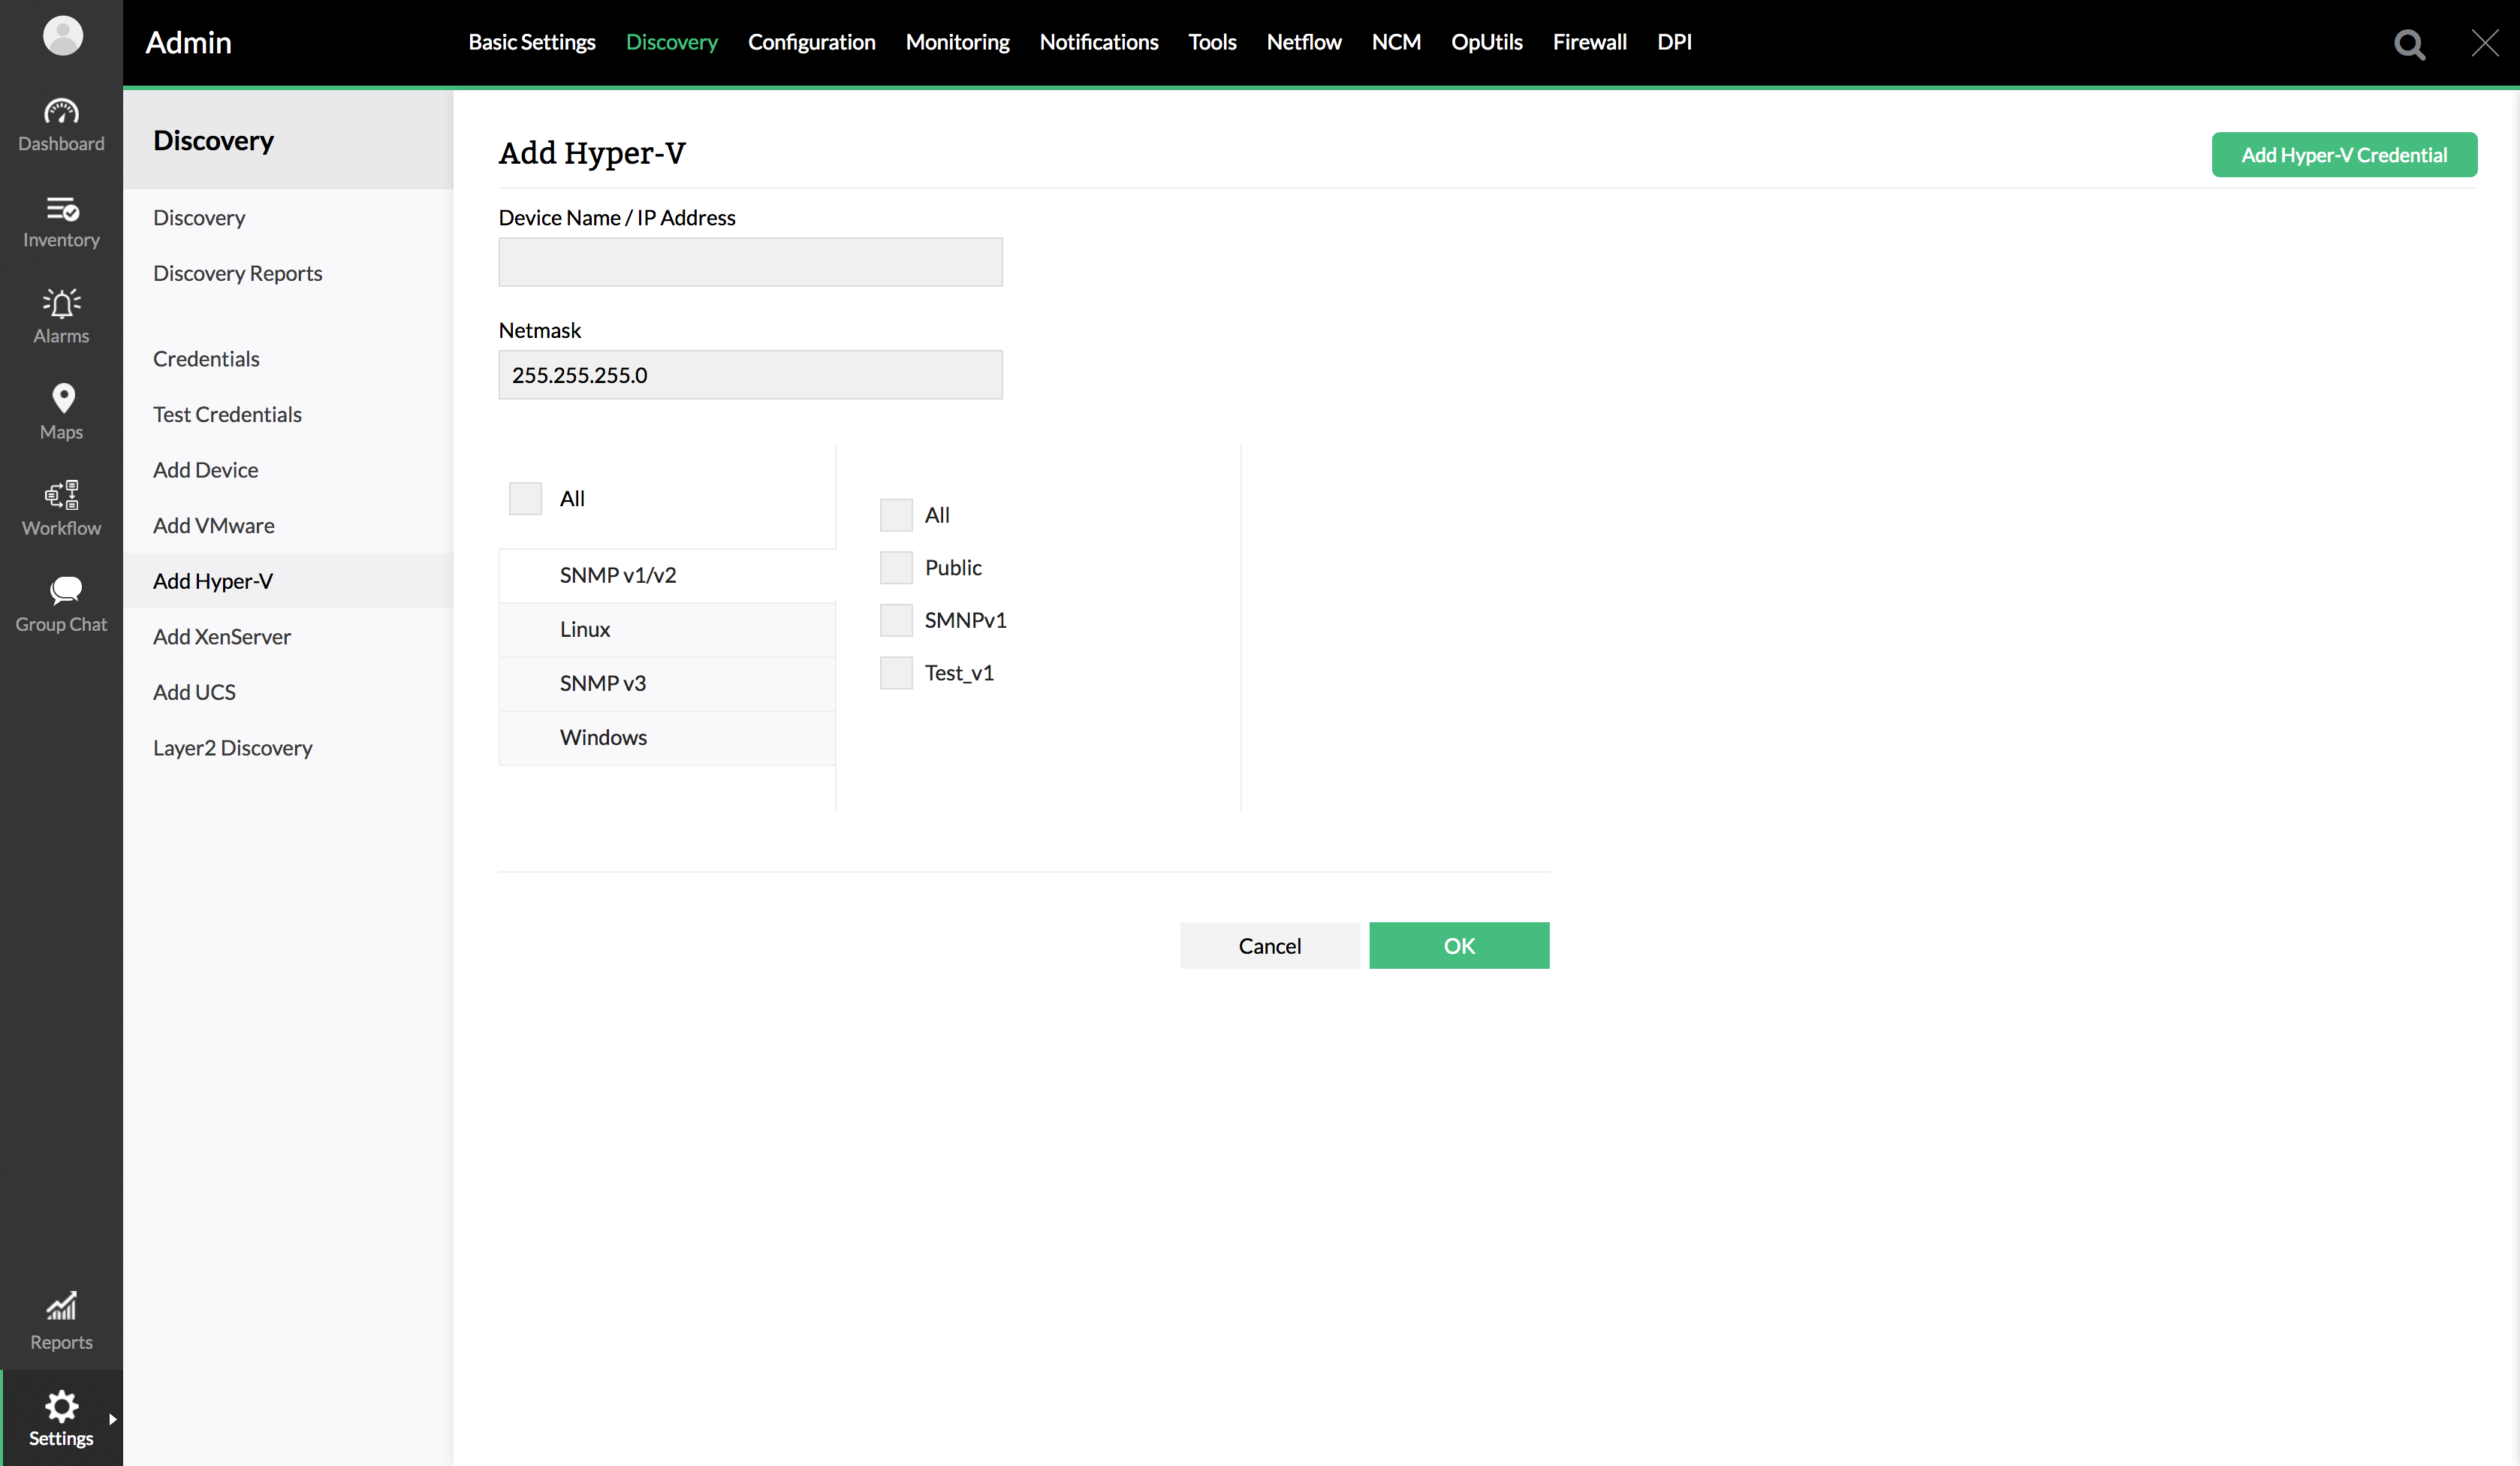Switch to the Monitoring tab
This screenshot has height=1466, width=2520.
[x=957, y=42]
